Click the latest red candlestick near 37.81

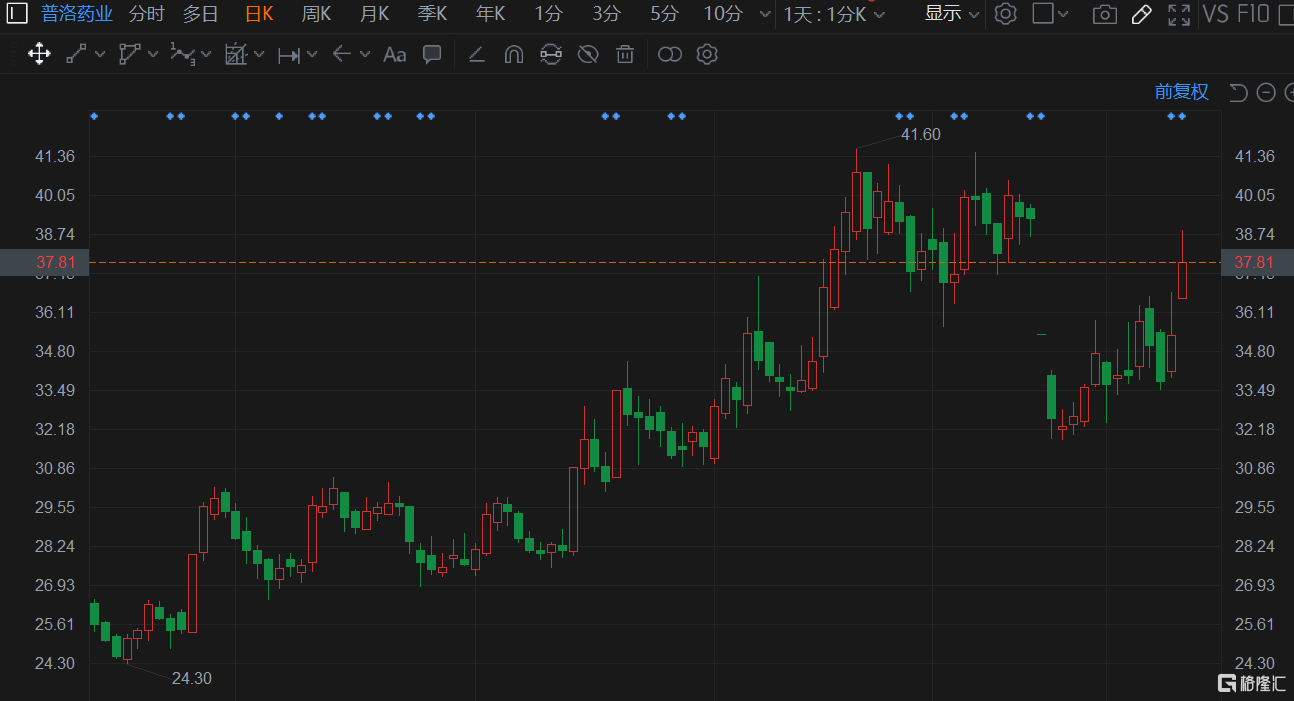pos(1182,280)
